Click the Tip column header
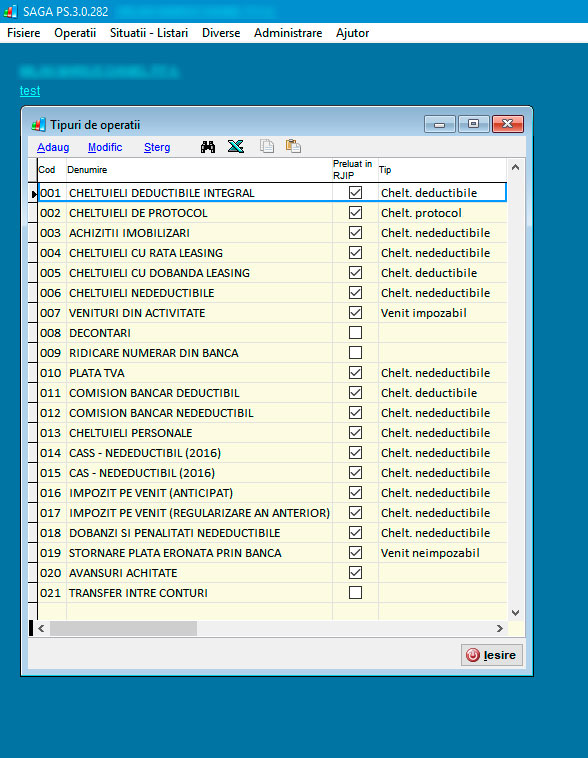 442,170
